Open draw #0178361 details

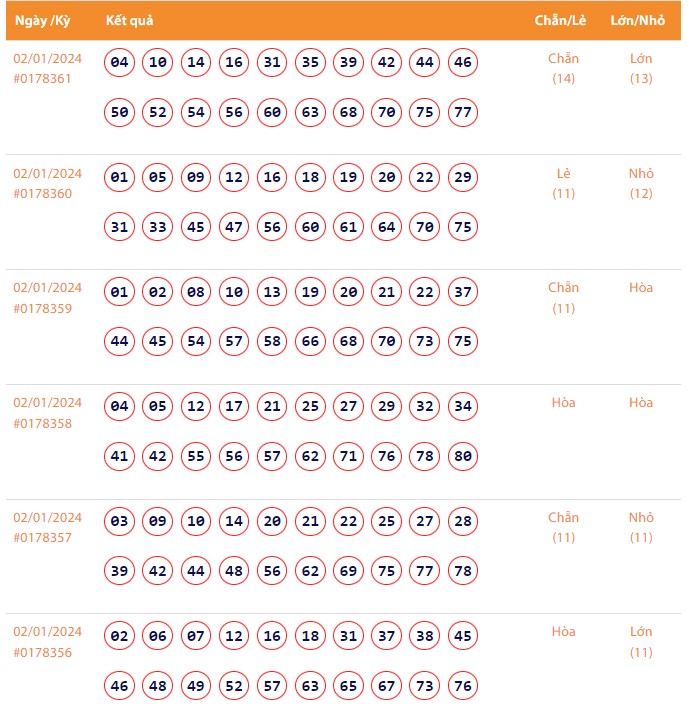(x=42, y=78)
